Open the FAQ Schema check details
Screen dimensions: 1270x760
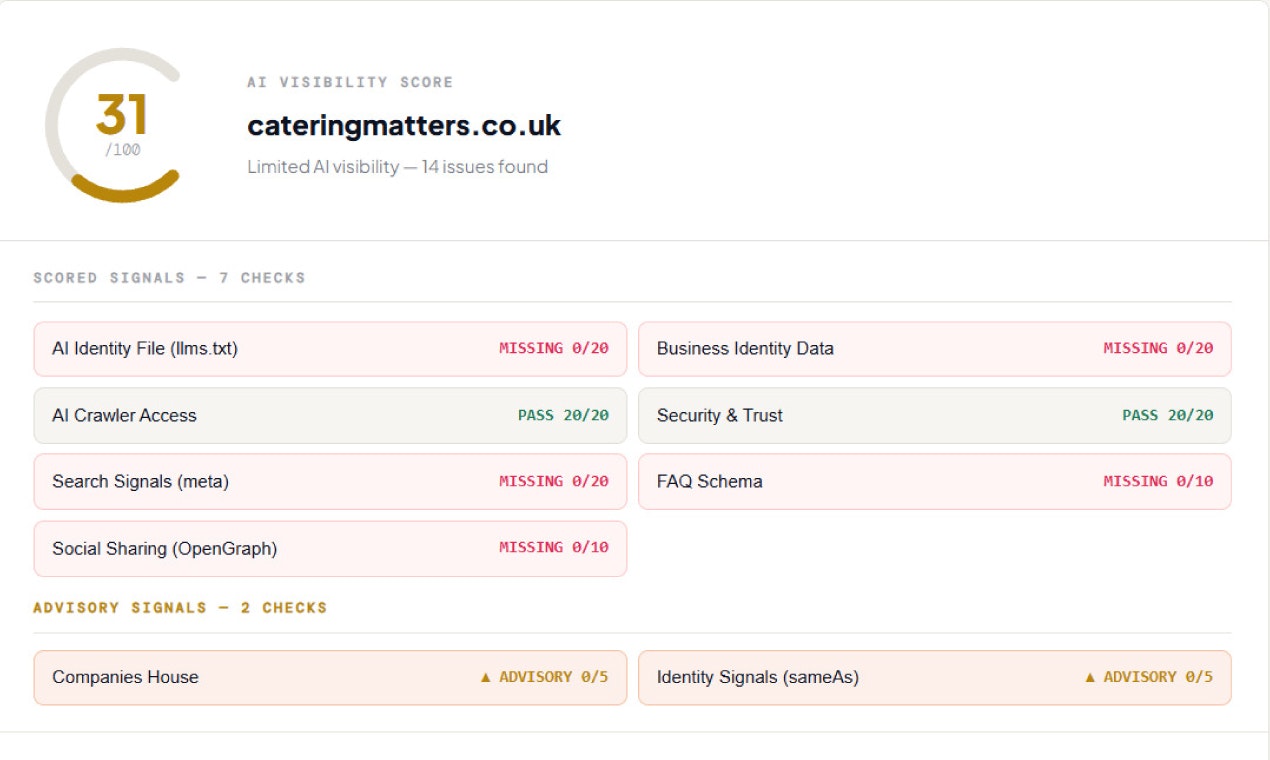coord(935,482)
